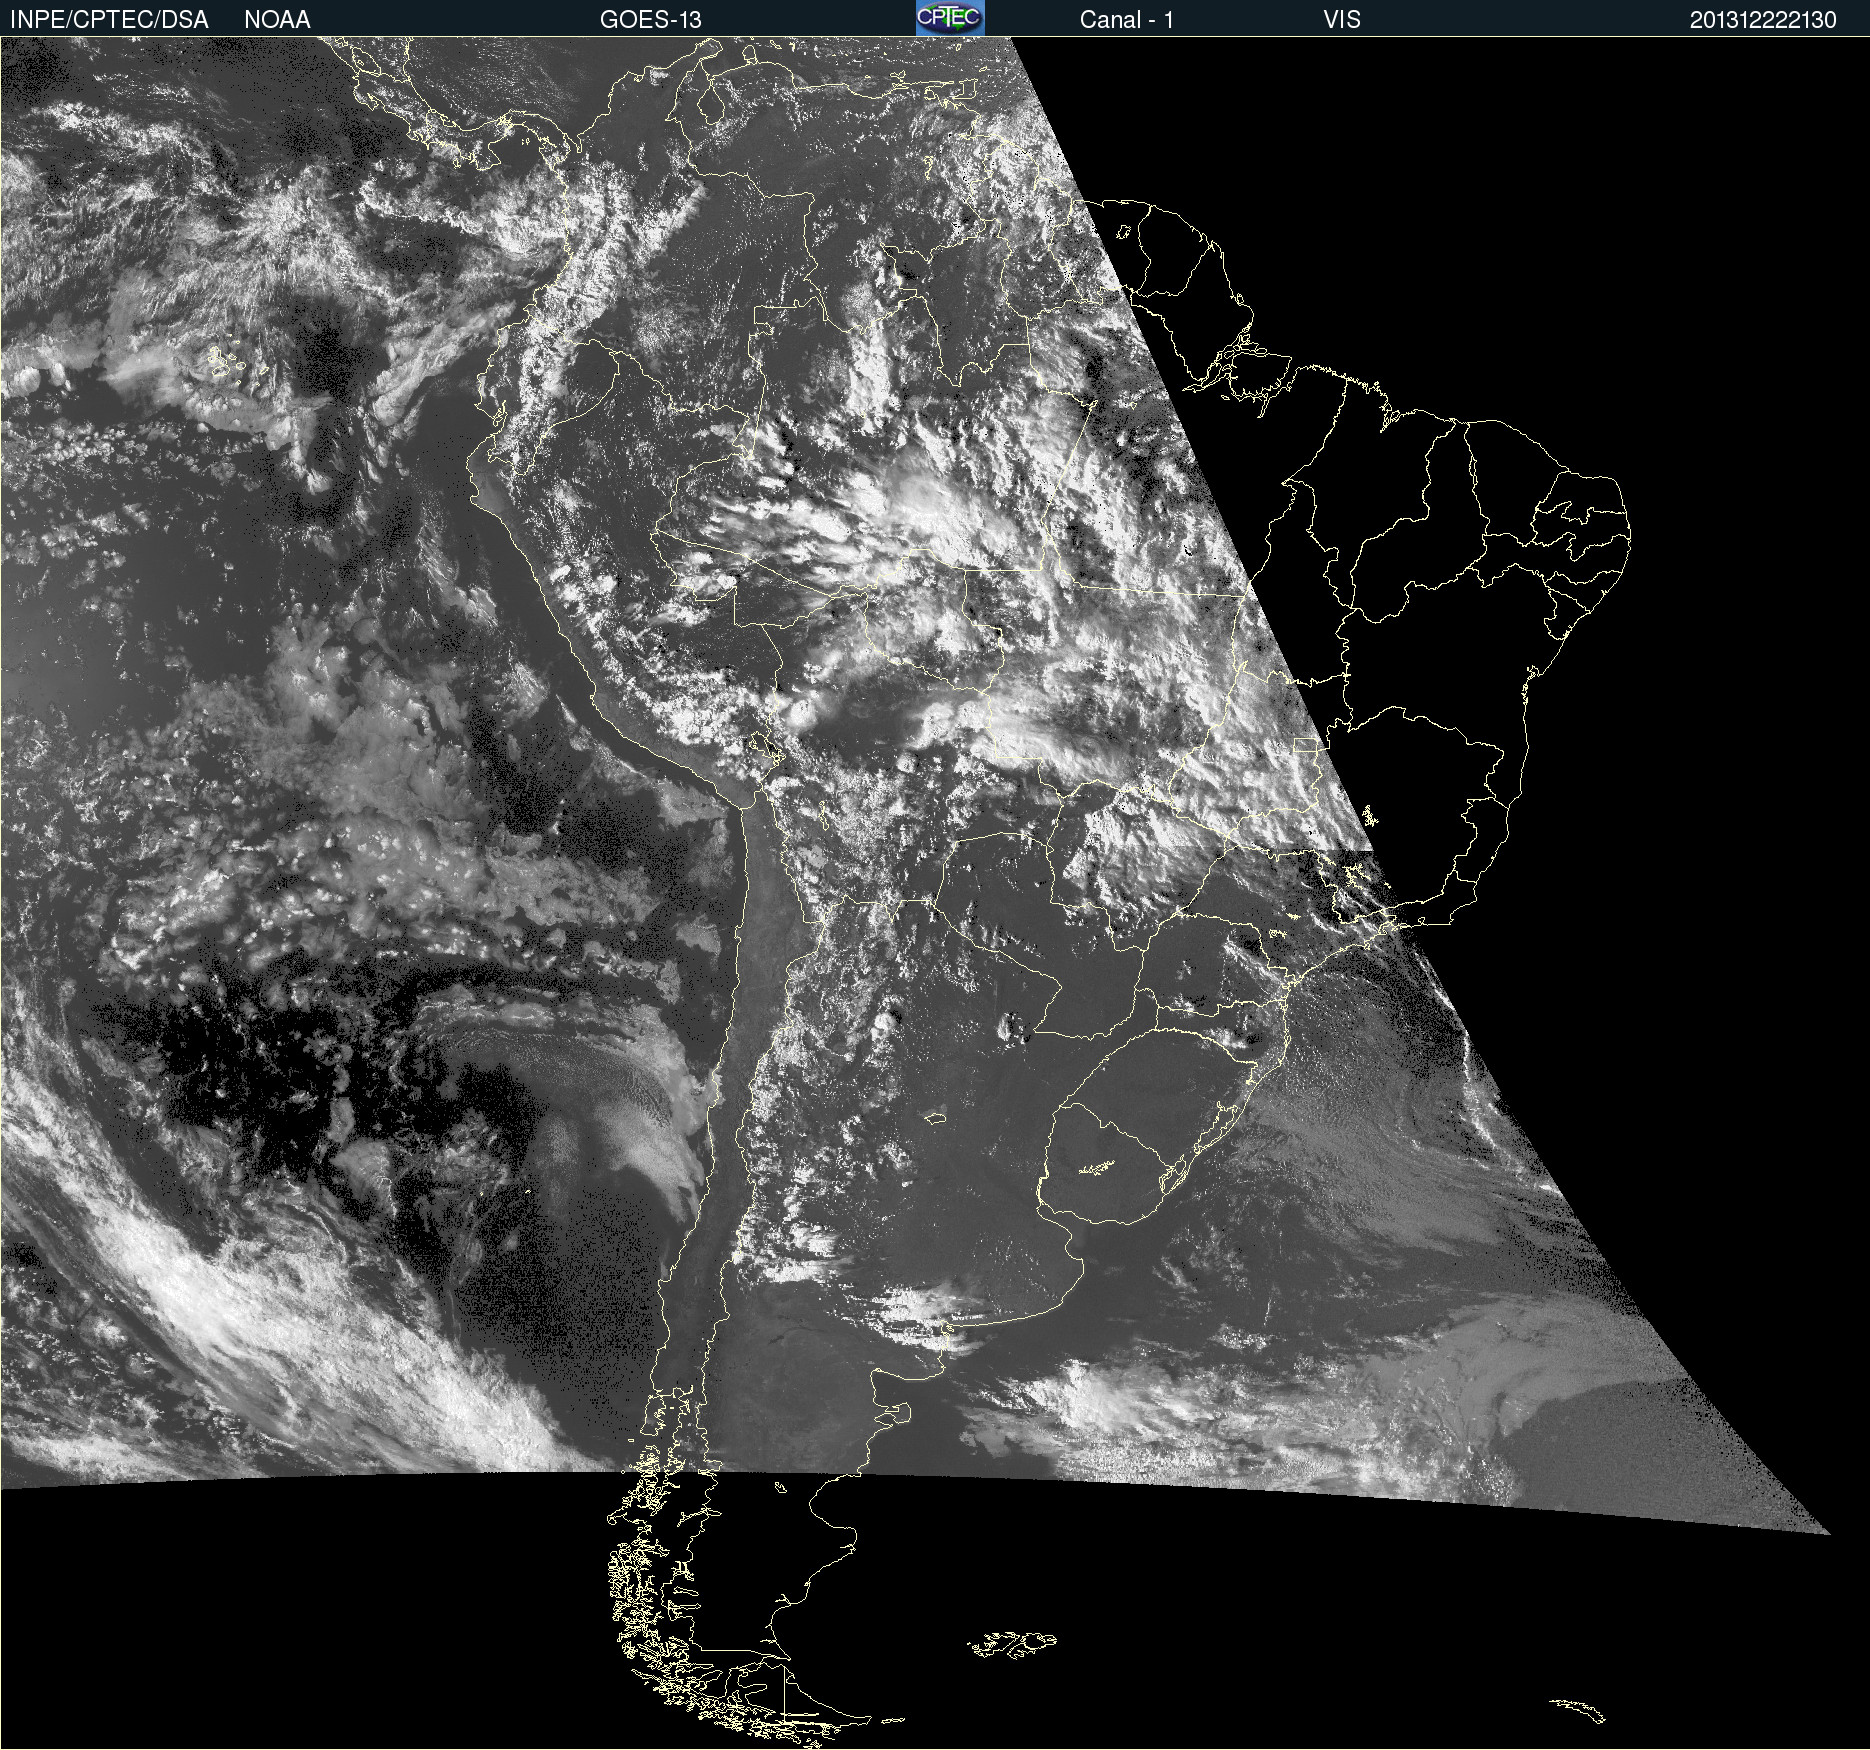Click the GOES-13 satellite label
The width and height of the screenshot is (1870, 1750).
point(651,20)
